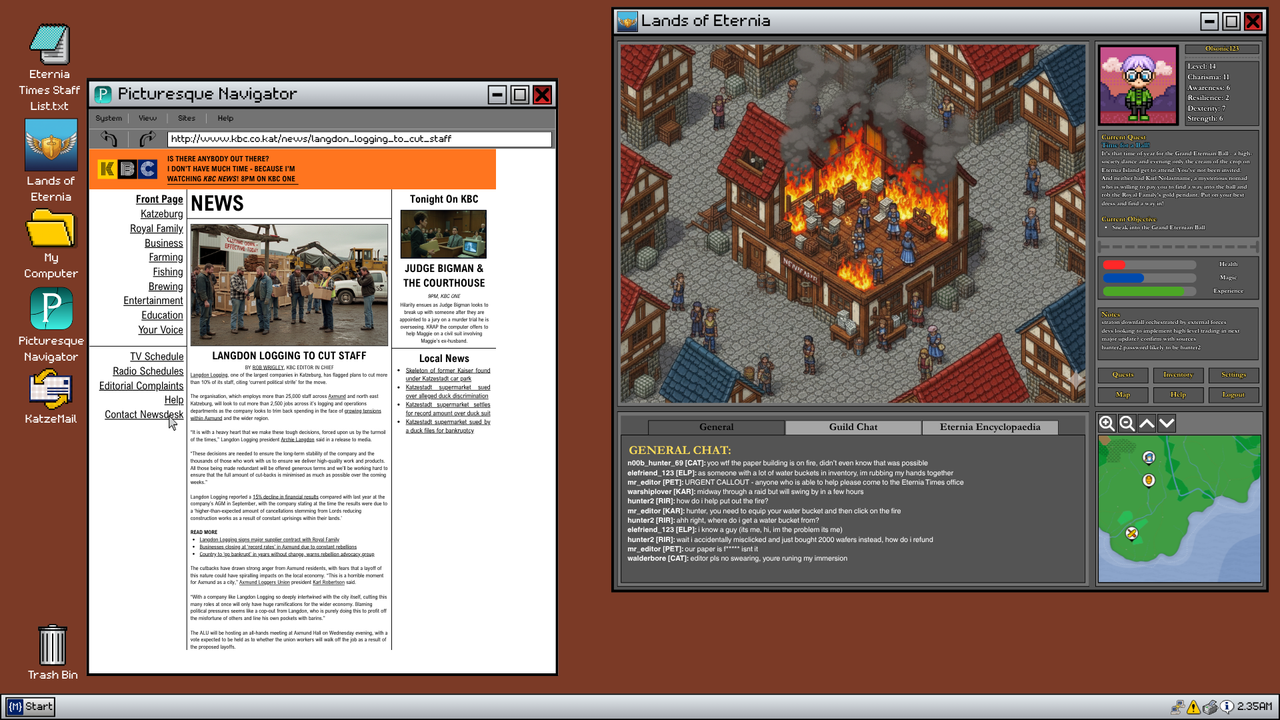Click the Quests button
The image size is (1280, 720).
(1123, 375)
